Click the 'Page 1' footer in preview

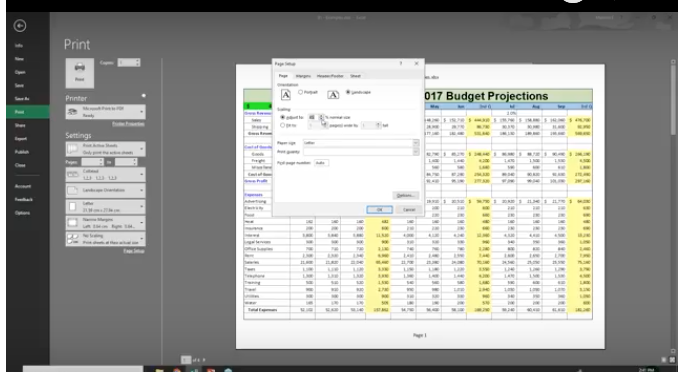tap(419, 335)
